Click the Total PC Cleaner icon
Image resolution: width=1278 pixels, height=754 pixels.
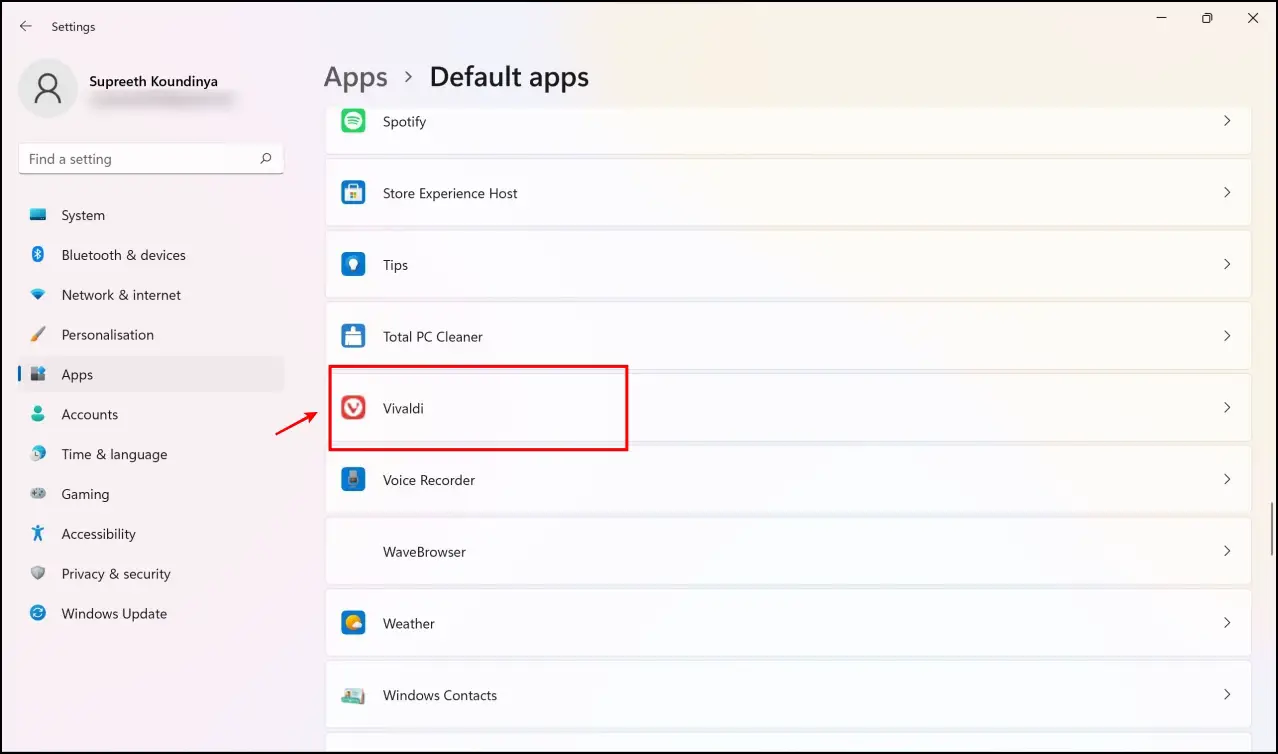(353, 336)
